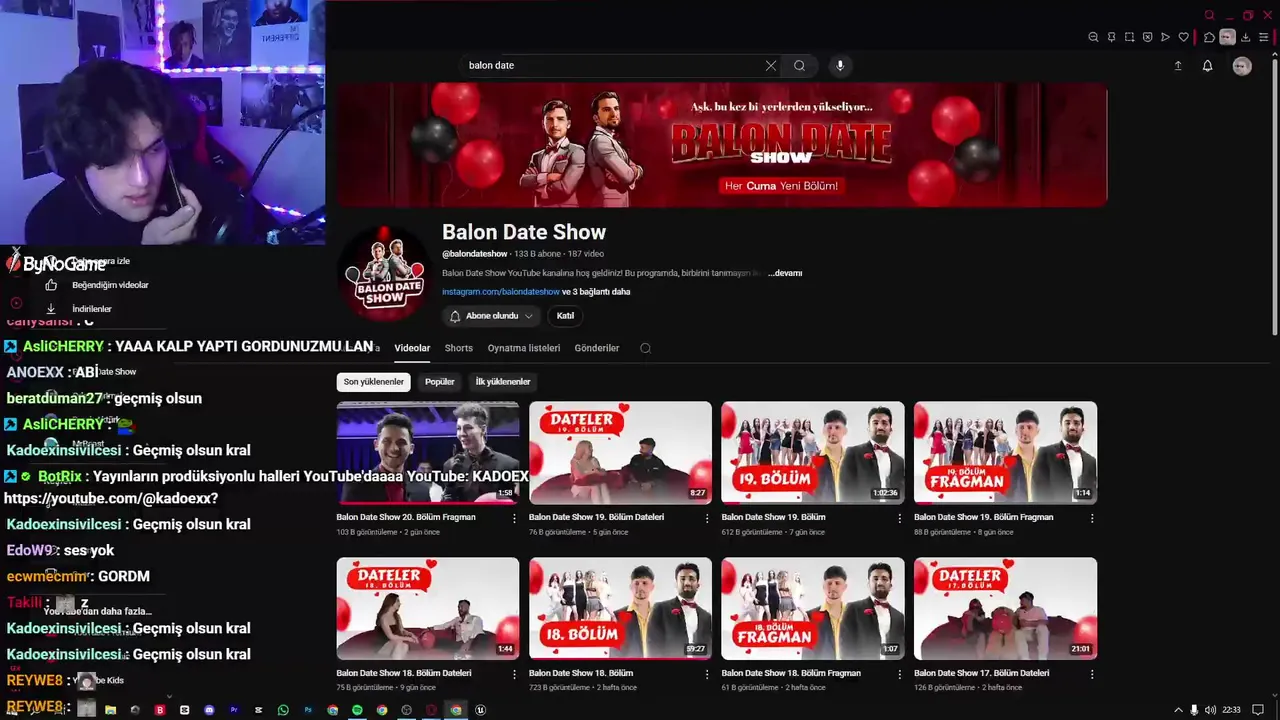Open File Explorer from the taskbar
Image resolution: width=1280 pixels, height=720 pixels.
pos(110,710)
